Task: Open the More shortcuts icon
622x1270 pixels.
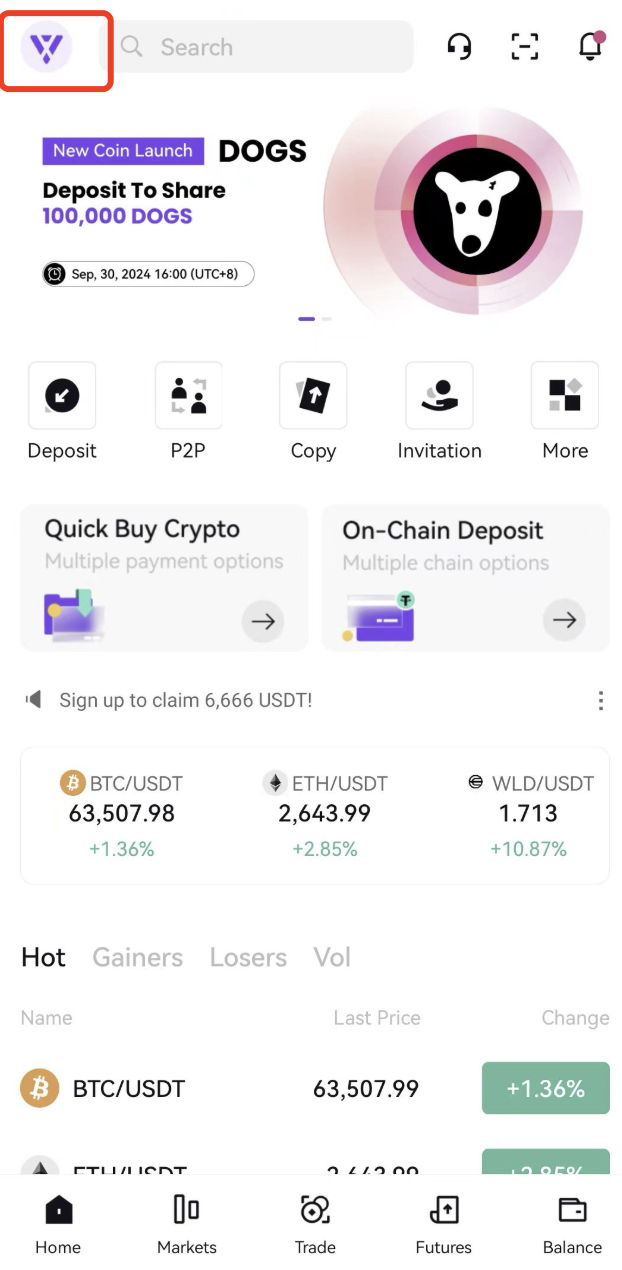Action: pyautogui.click(x=565, y=396)
